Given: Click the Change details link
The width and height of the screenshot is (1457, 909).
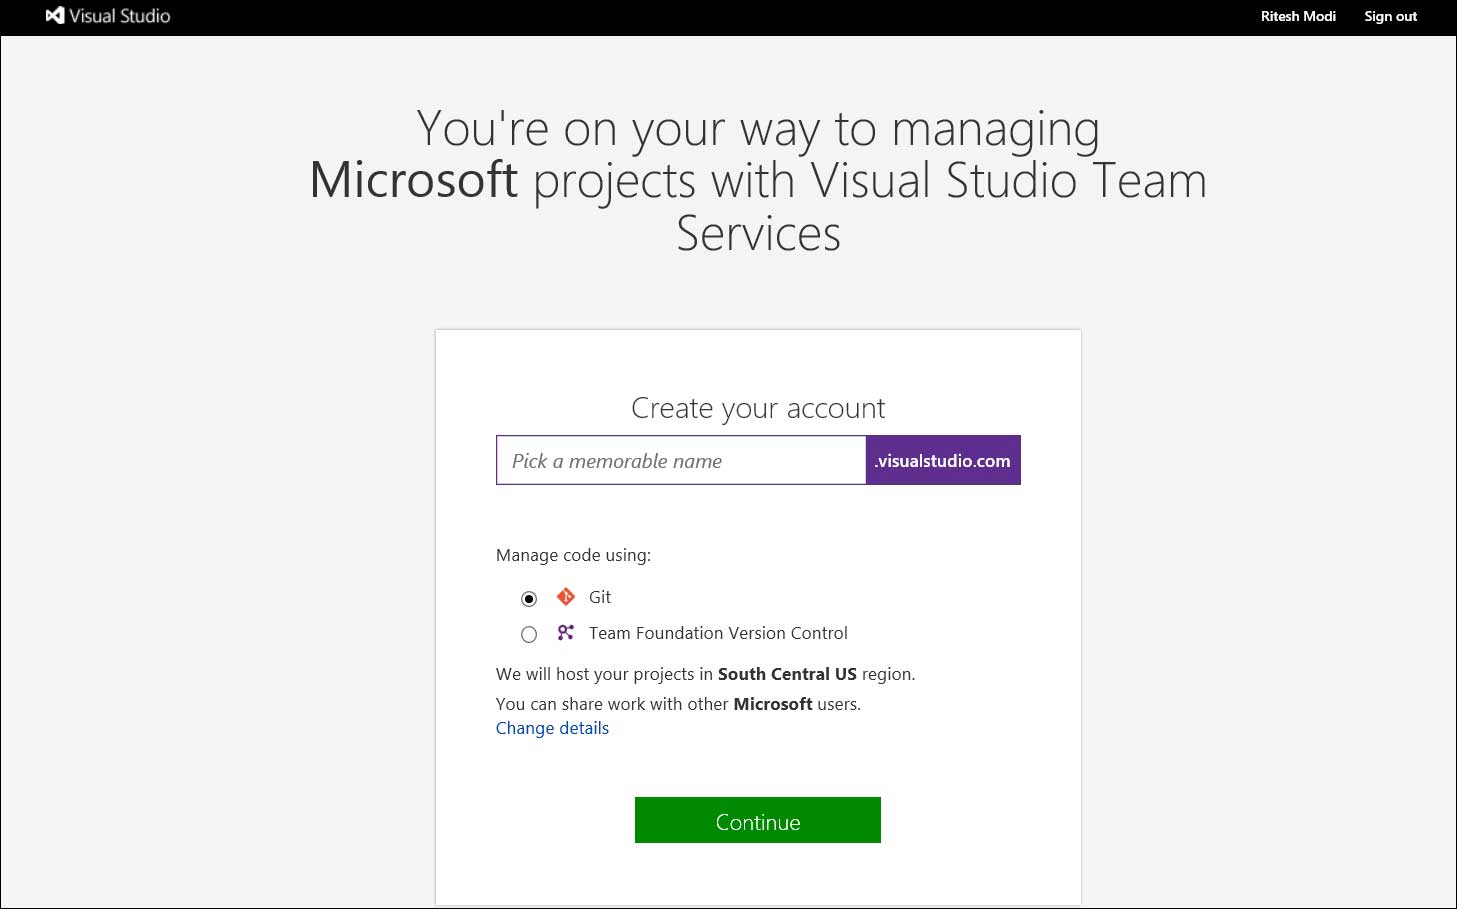Looking at the screenshot, I should pos(552,728).
